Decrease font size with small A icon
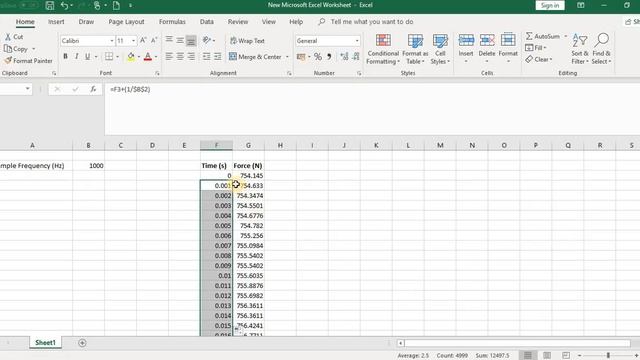This screenshot has width=640, height=360. [x=154, y=40]
